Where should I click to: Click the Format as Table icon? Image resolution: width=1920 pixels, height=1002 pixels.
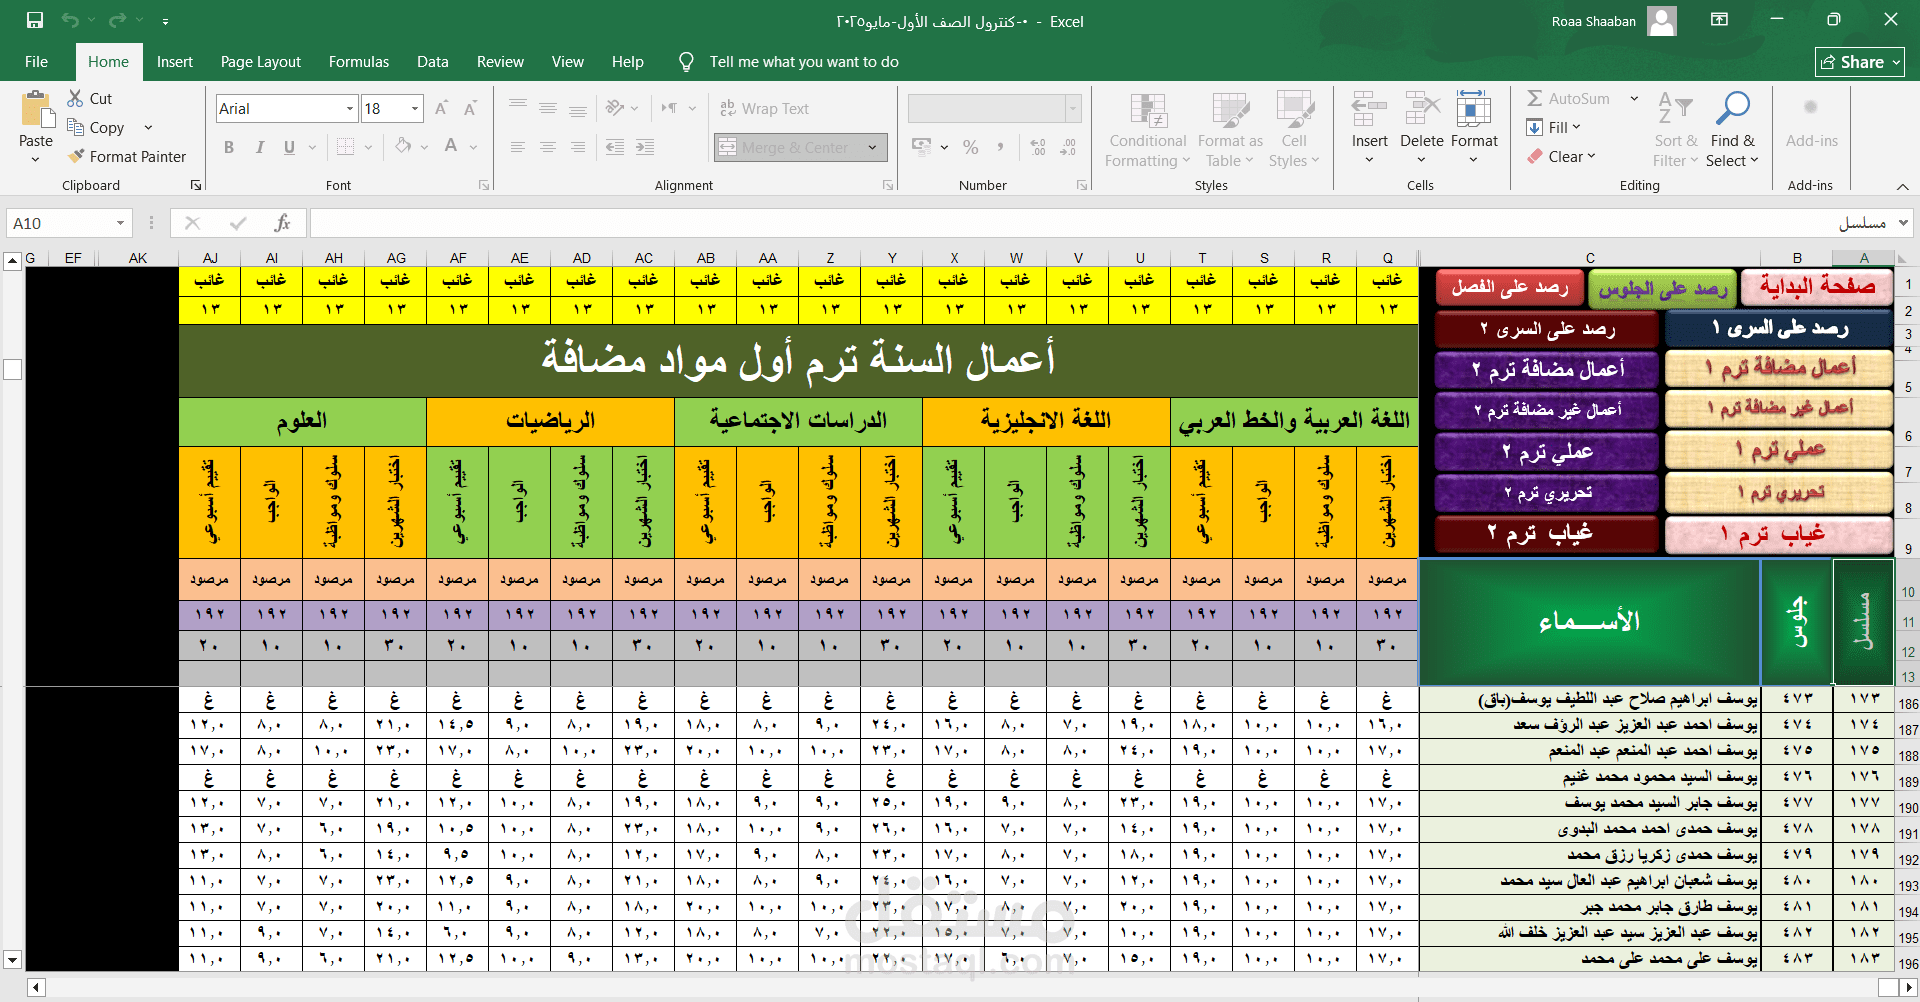point(1230,111)
